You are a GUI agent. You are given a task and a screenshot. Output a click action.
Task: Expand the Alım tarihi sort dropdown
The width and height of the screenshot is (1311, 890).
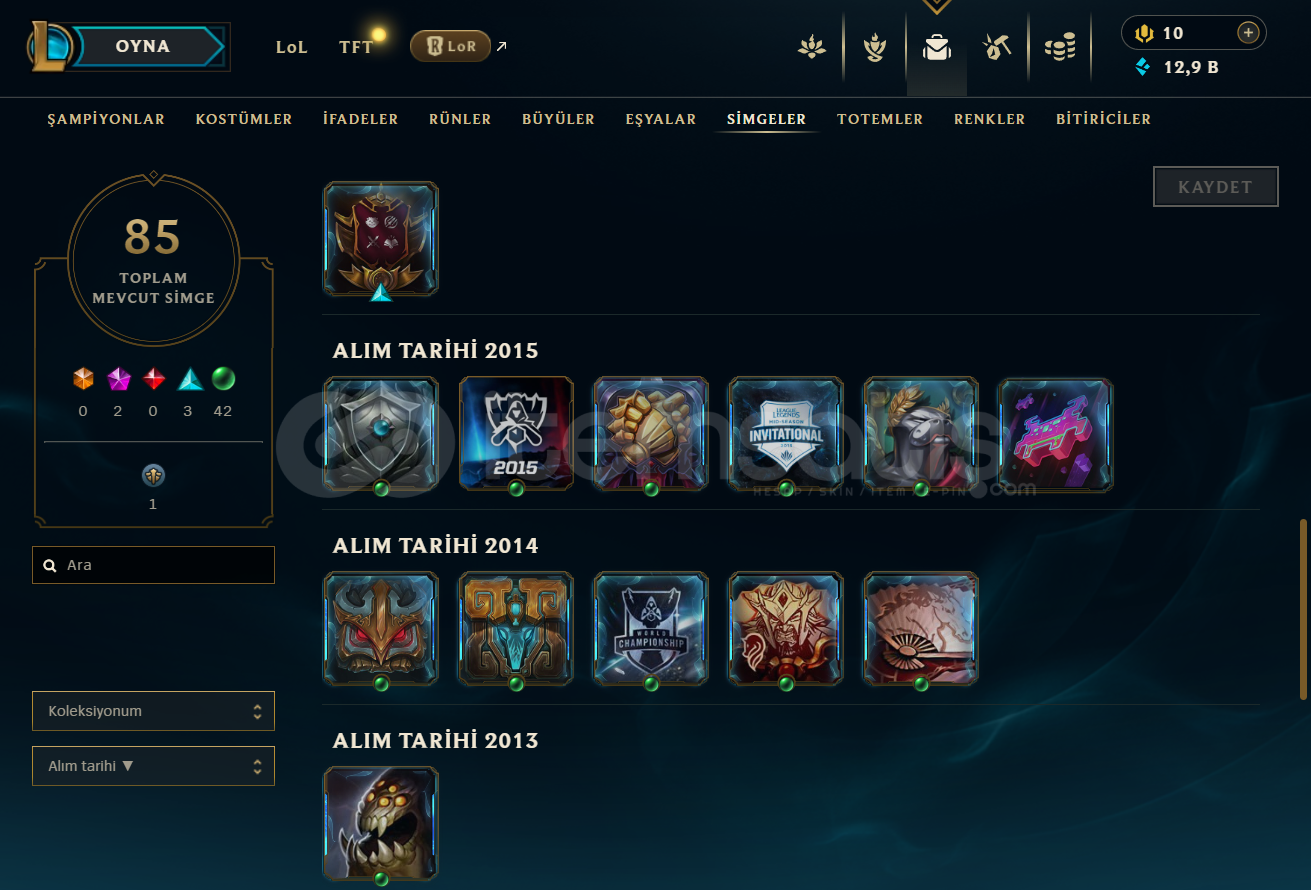153,766
